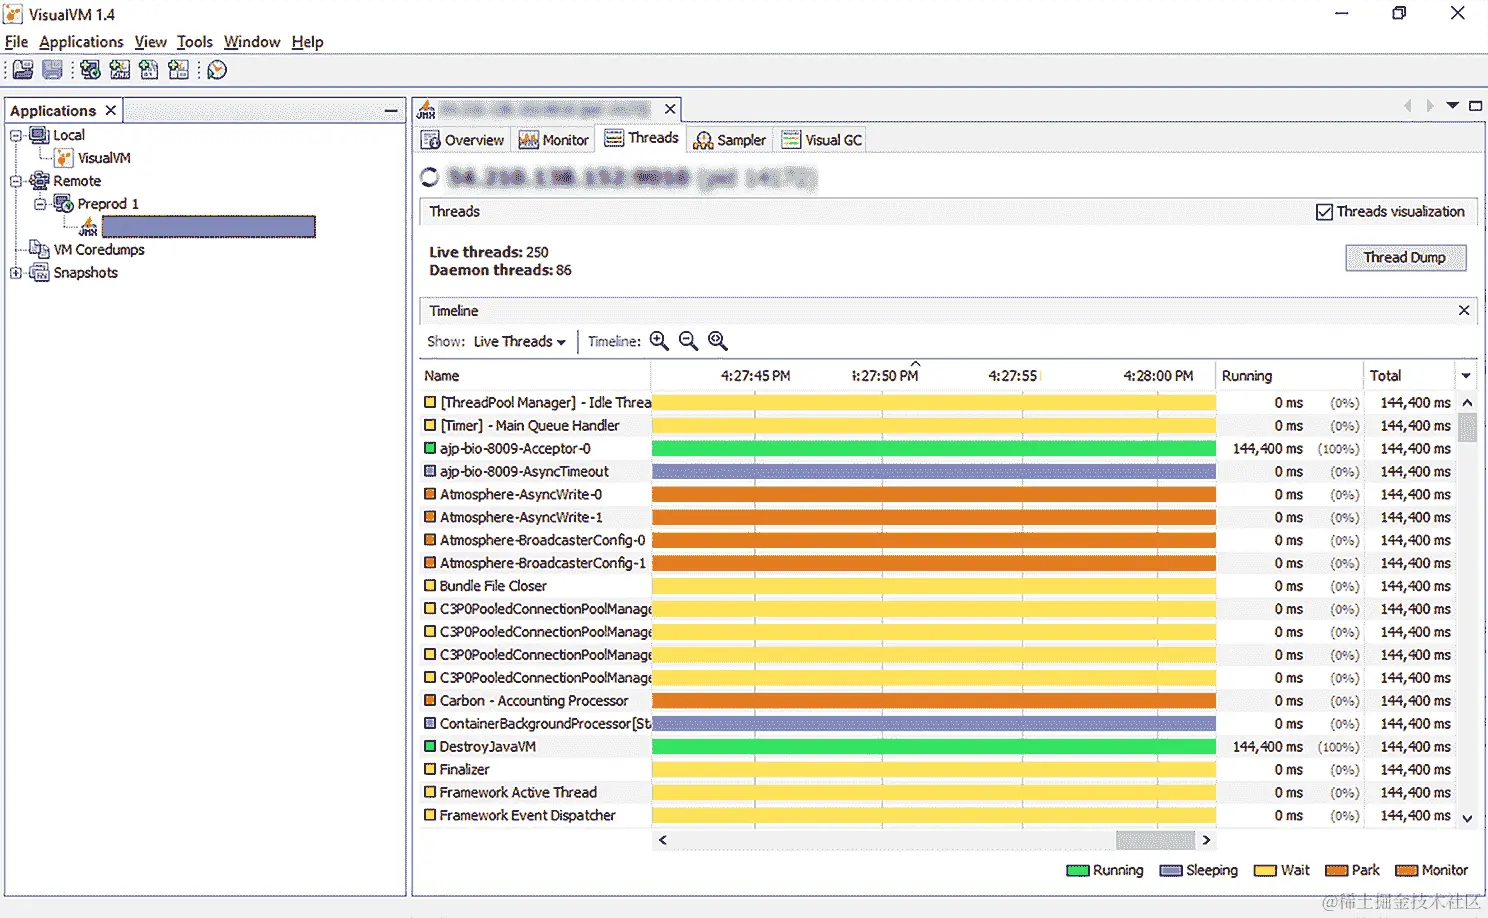Click the Local computer icon in tree
The width and height of the screenshot is (1488, 918).
click(39, 135)
